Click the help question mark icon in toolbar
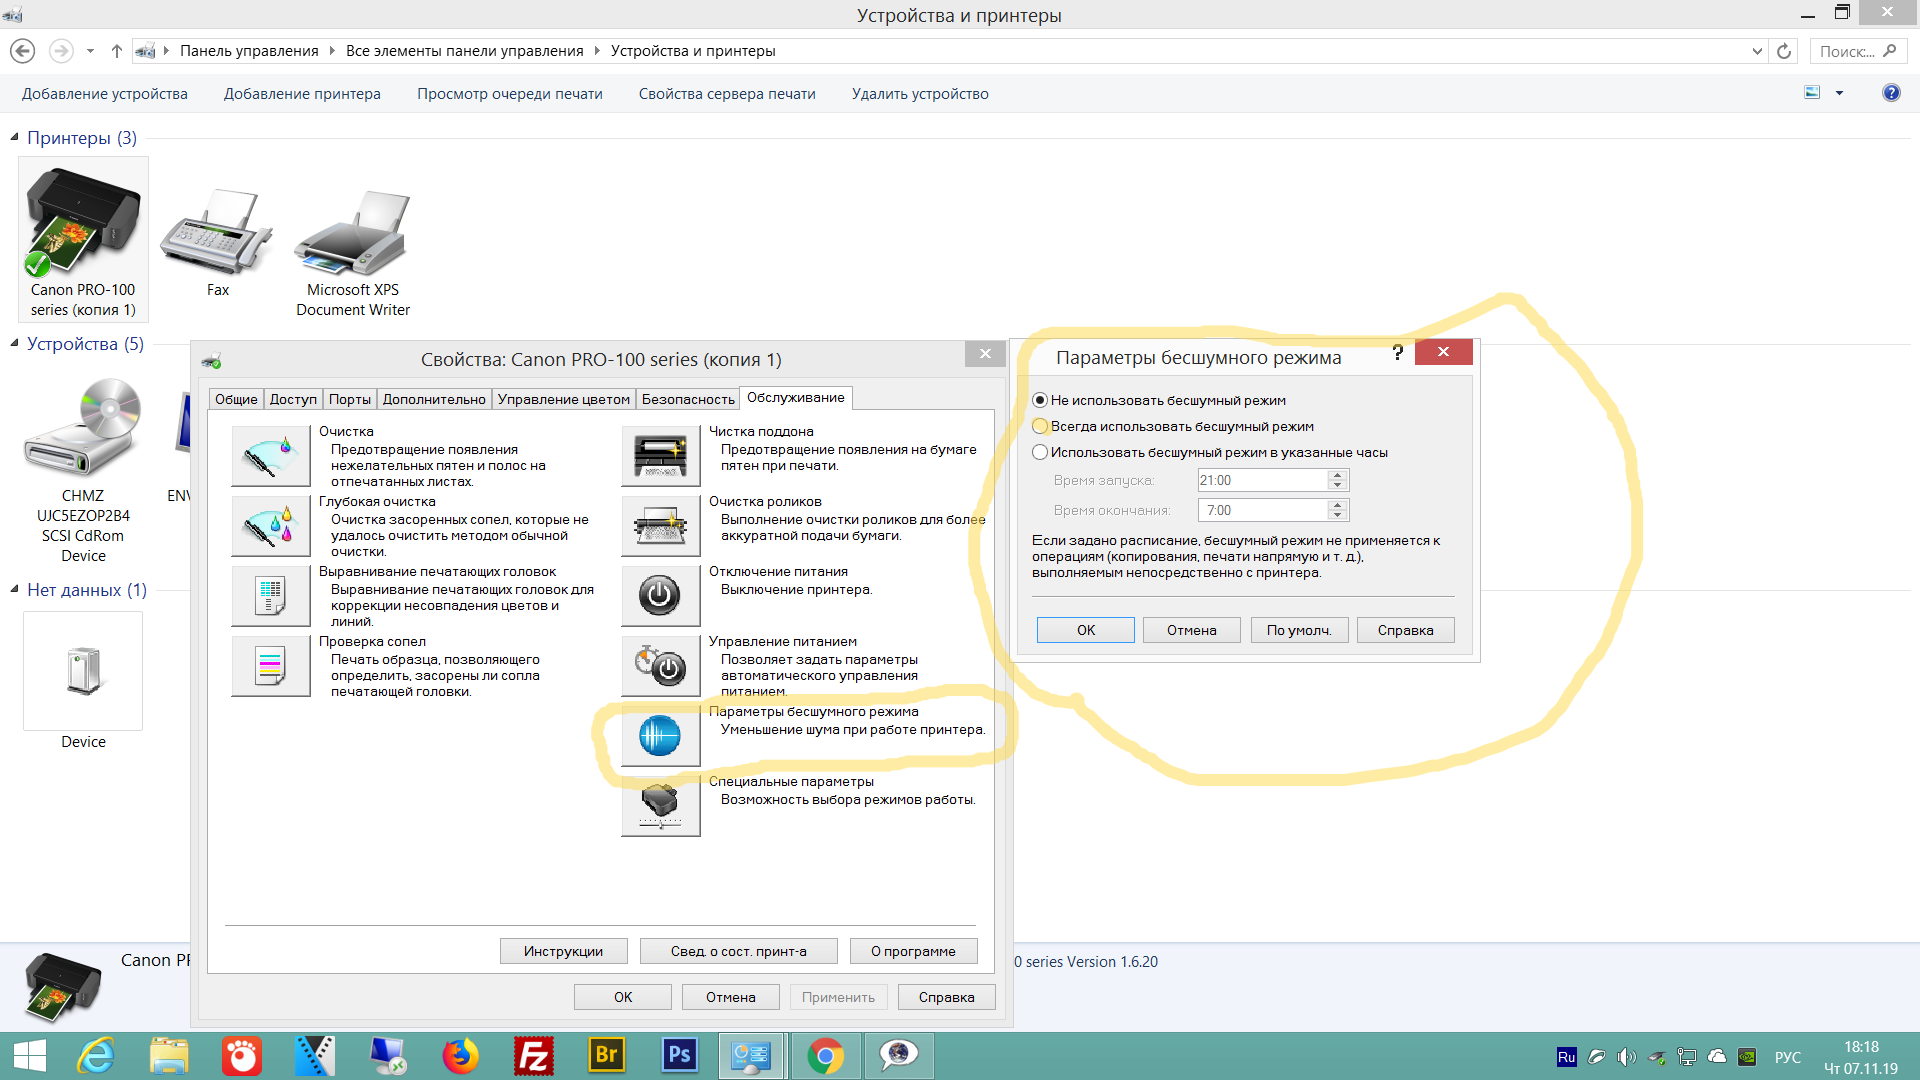Viewport: 1920px width, 1080px height. point(1891,93)
